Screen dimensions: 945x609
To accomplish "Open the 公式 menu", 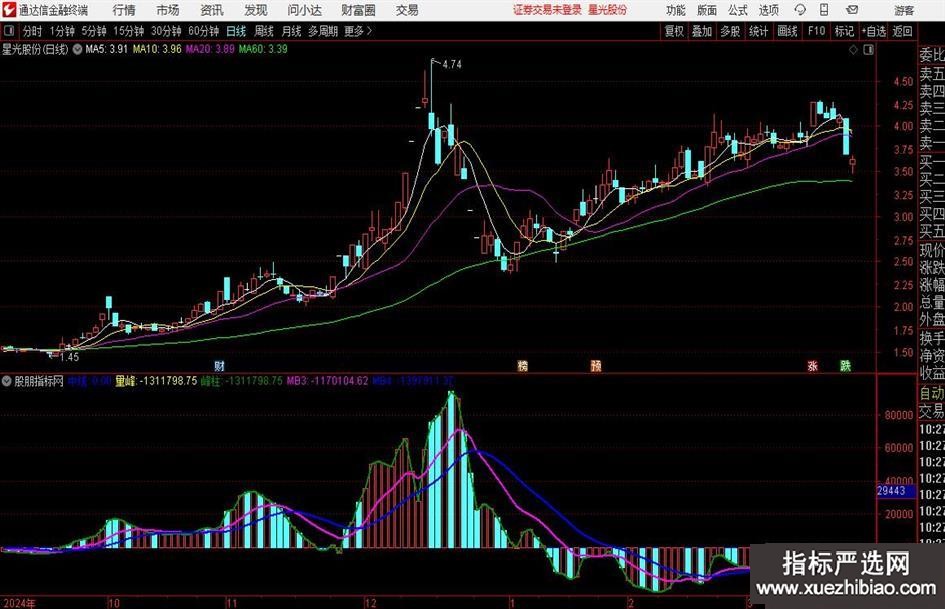I will click(738, 10).
